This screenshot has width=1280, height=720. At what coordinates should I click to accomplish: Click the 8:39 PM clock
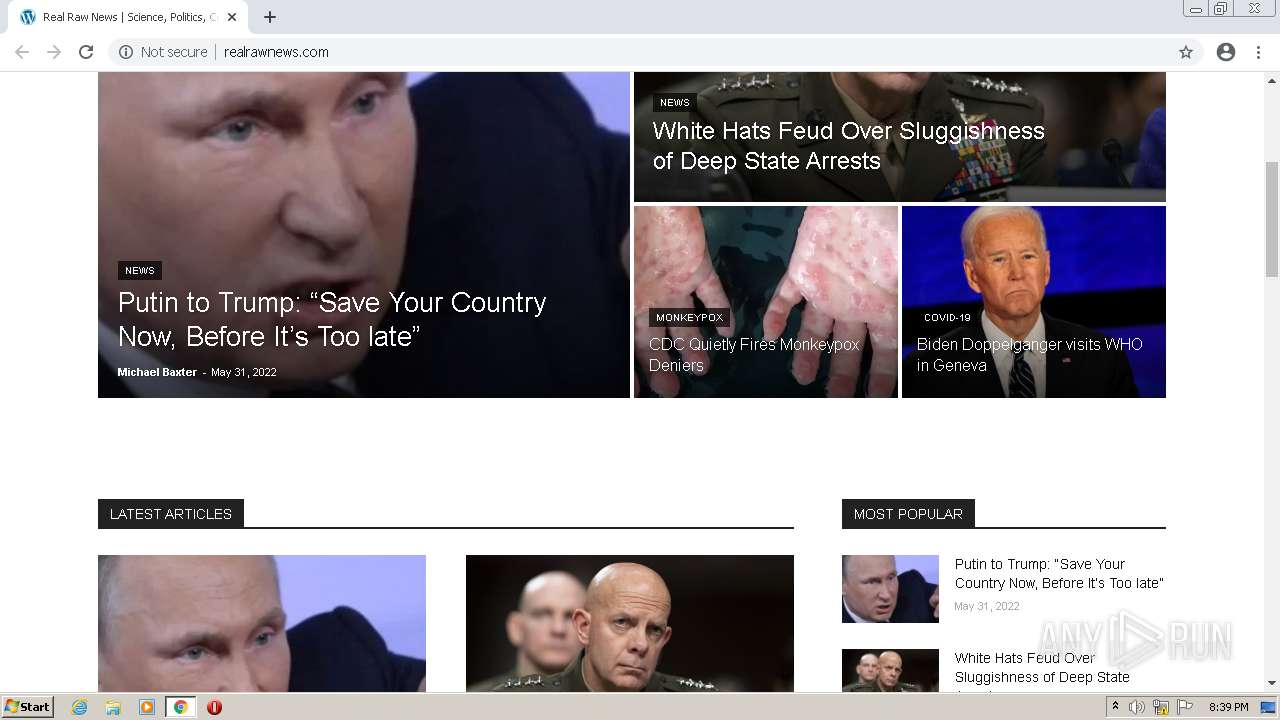pyautogui.click(x=1228, y=707)
